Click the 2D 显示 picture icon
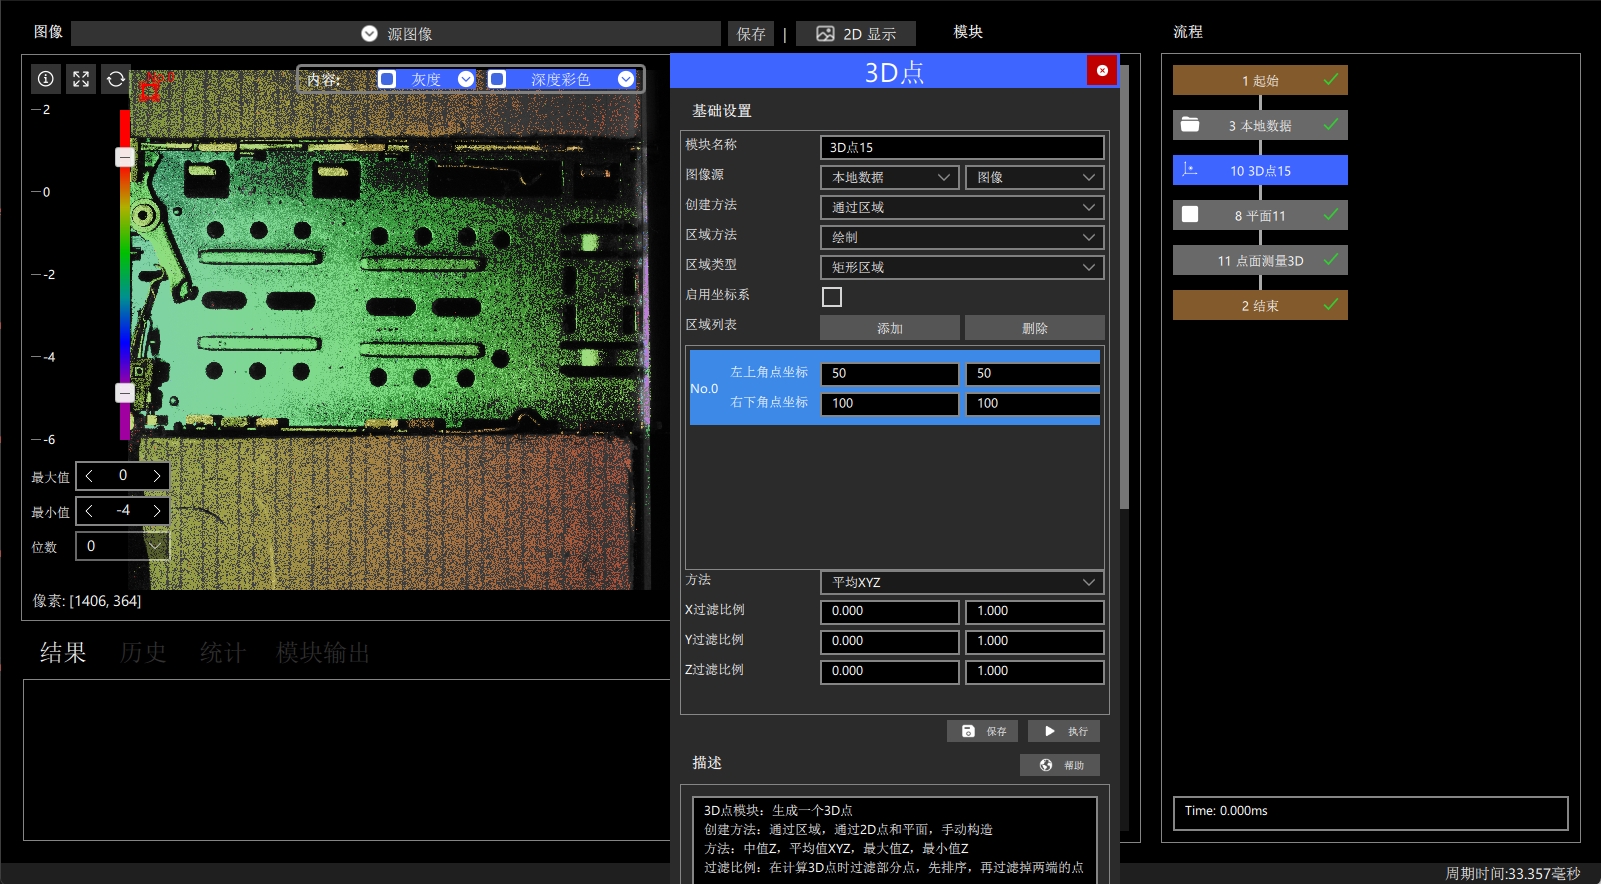 click(x=825, y=34)
